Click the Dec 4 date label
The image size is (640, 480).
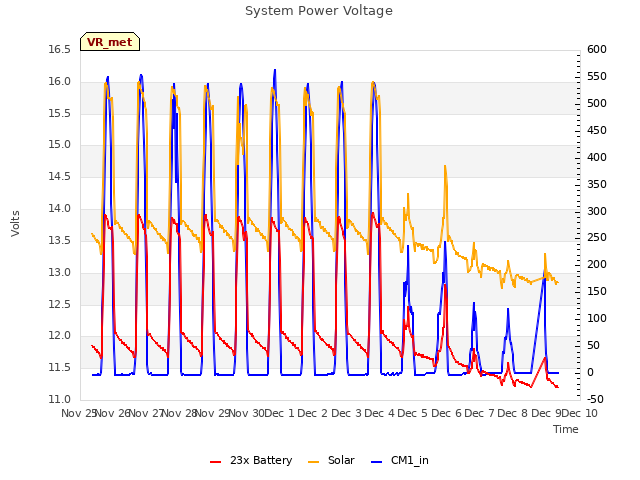pos(380,414)
